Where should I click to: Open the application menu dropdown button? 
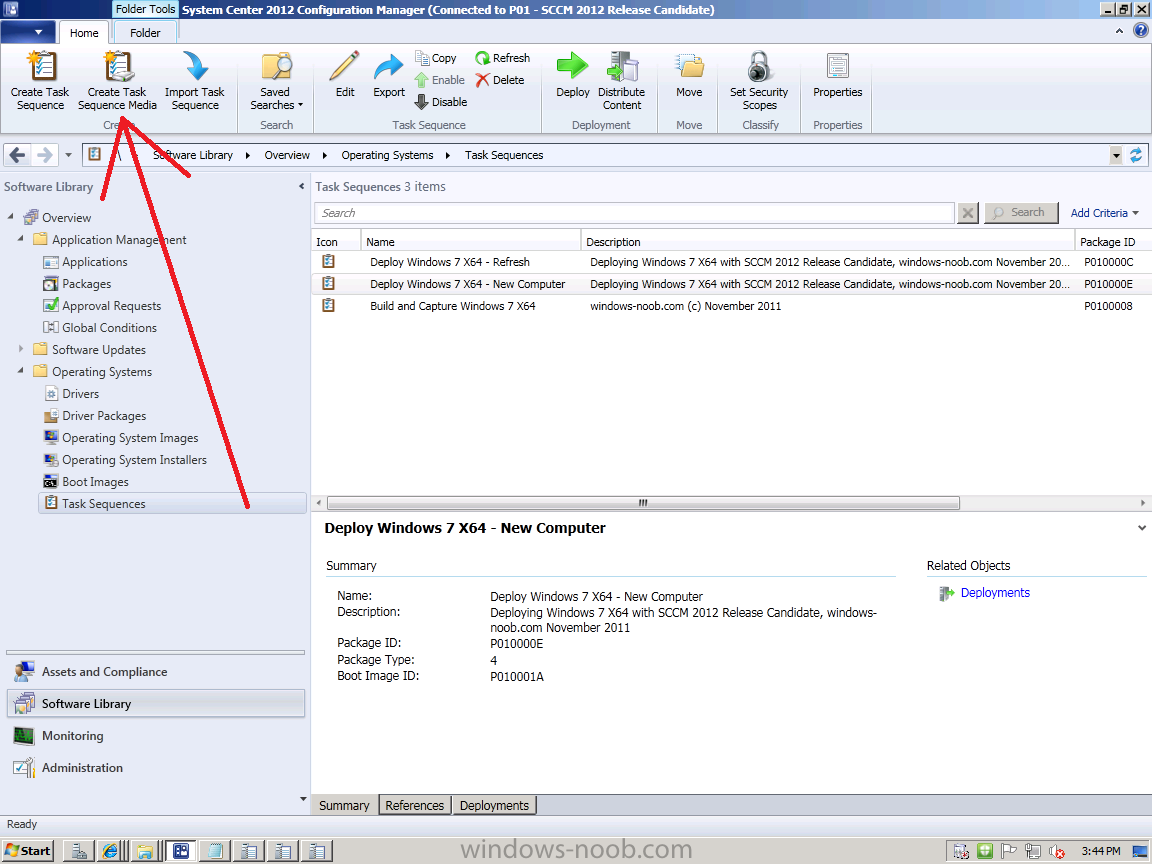(28, 32)
